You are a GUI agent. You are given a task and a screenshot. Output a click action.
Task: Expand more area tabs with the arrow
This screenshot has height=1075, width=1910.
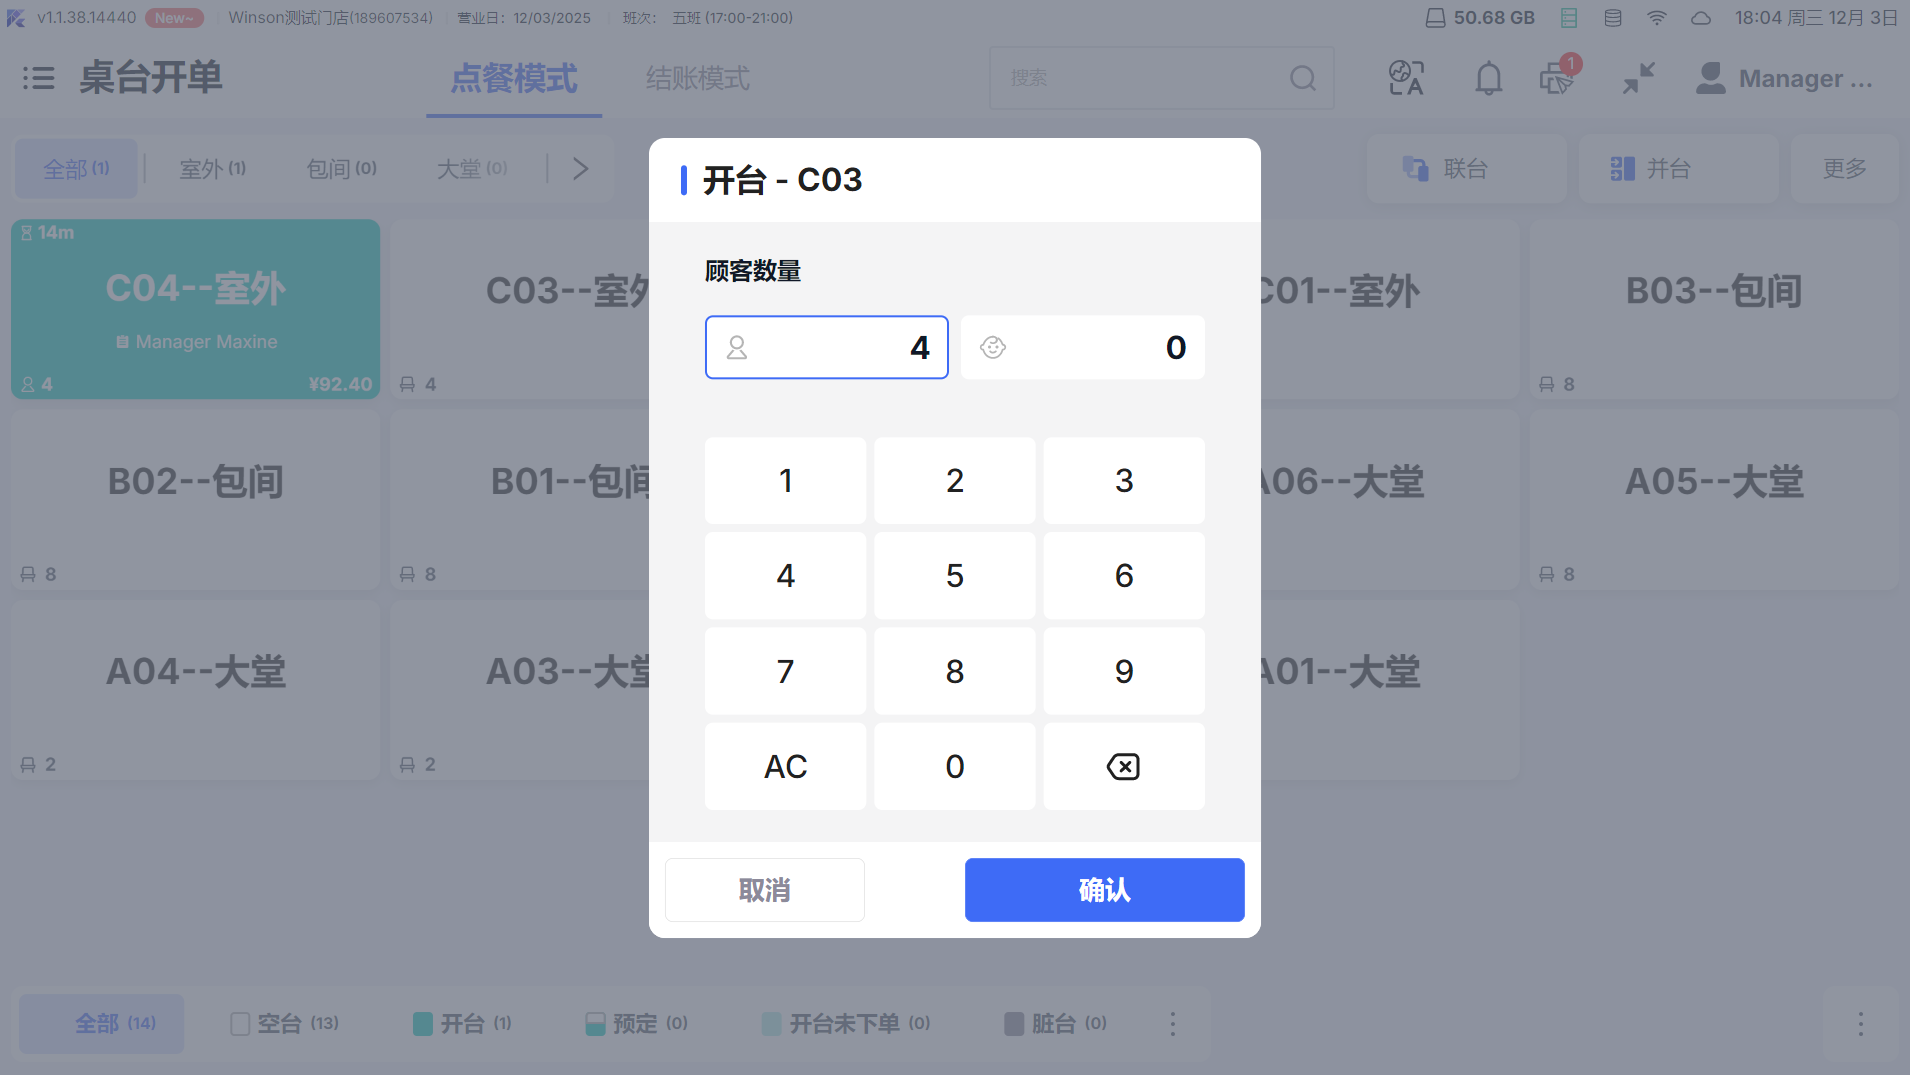pos(580,168)
